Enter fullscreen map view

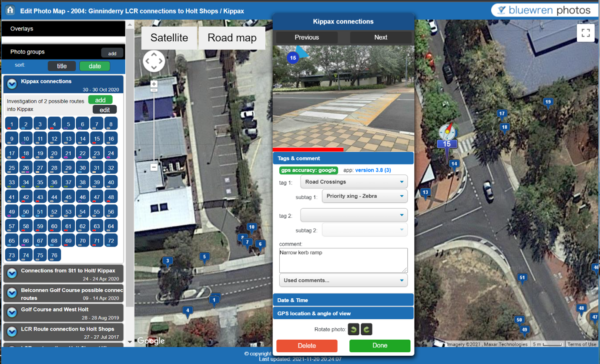pyautogui.click(x=585, y=33)
